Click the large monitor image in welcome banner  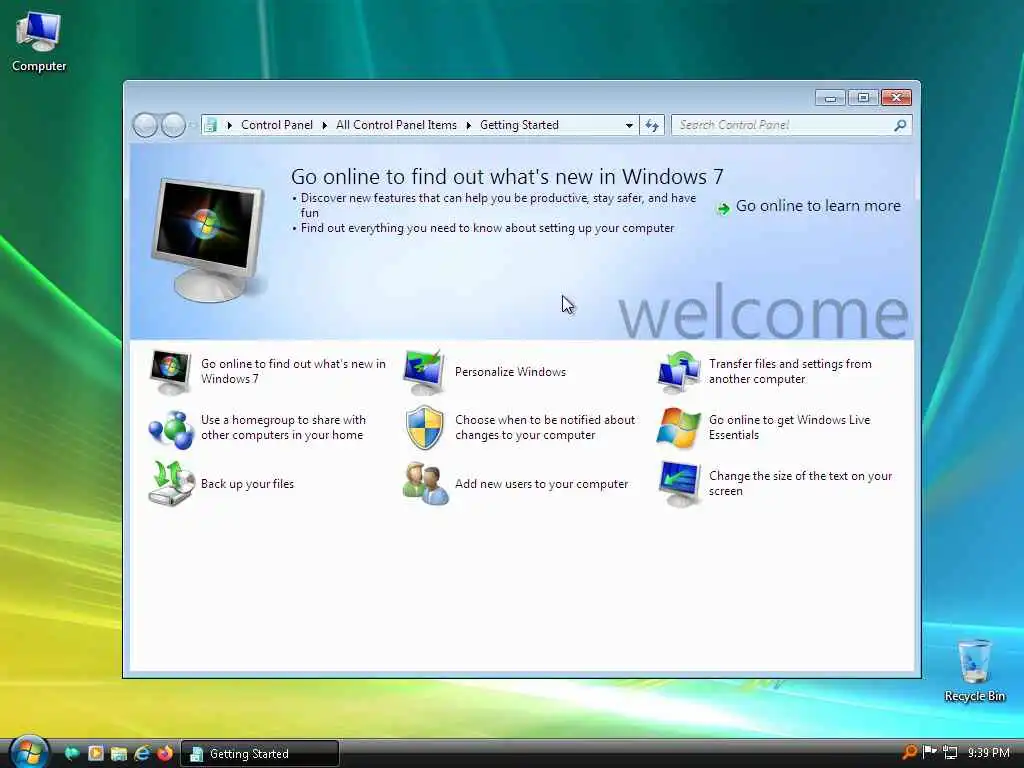coord(208,239)
